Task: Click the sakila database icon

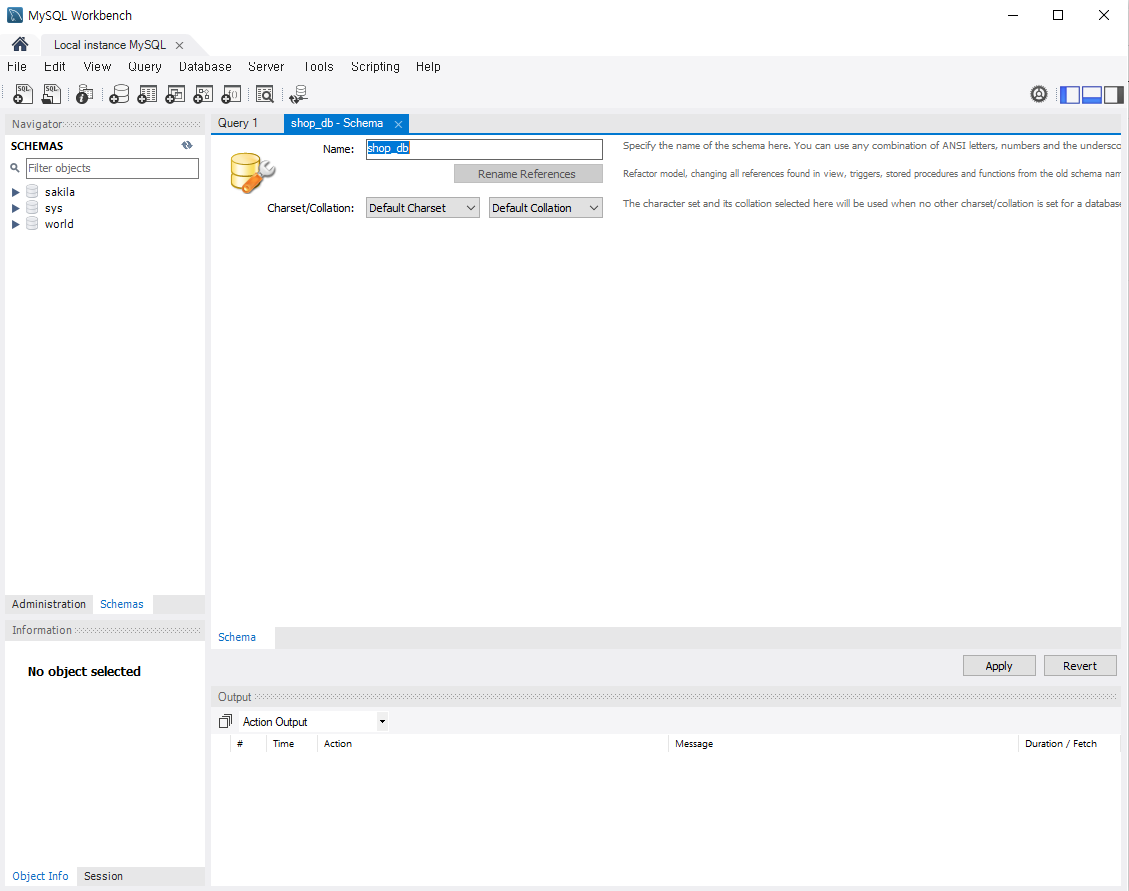Action: pos(32,192)
